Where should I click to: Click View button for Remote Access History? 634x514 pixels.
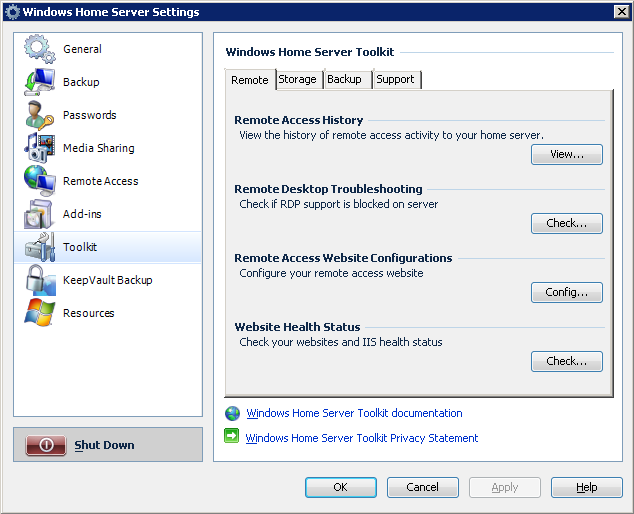tap(567, 154)
